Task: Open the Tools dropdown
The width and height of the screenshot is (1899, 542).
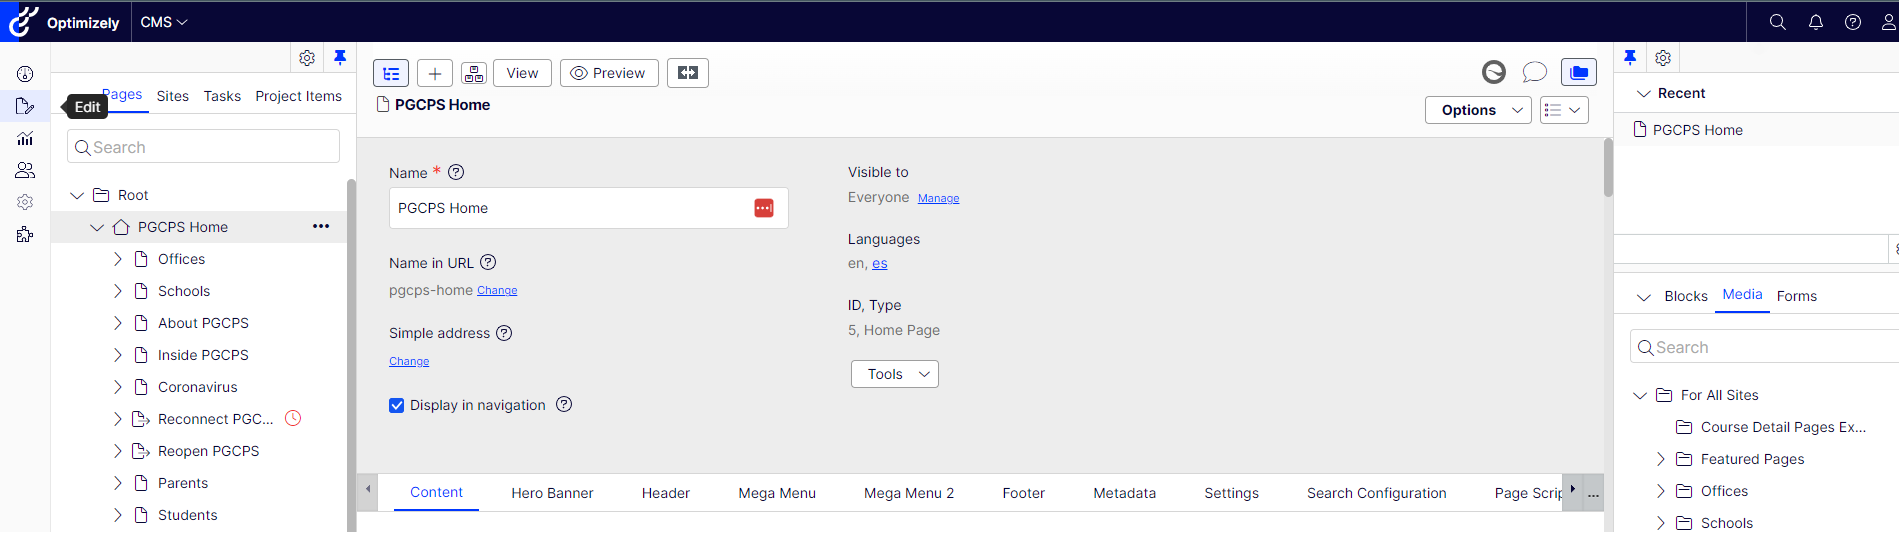Action: click(895, 374)
